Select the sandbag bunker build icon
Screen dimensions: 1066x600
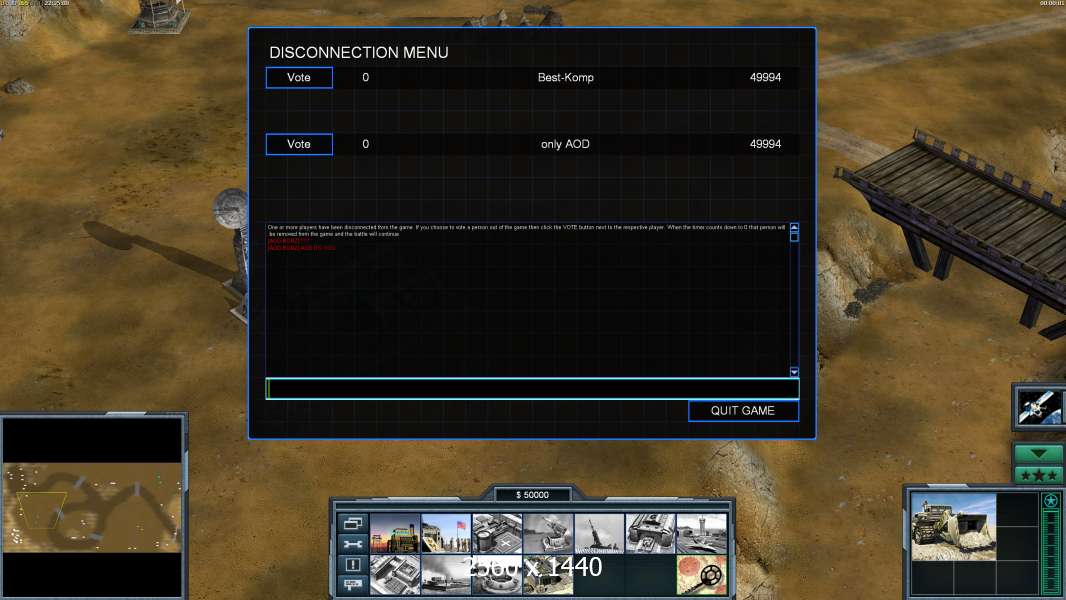coord(548,574)
